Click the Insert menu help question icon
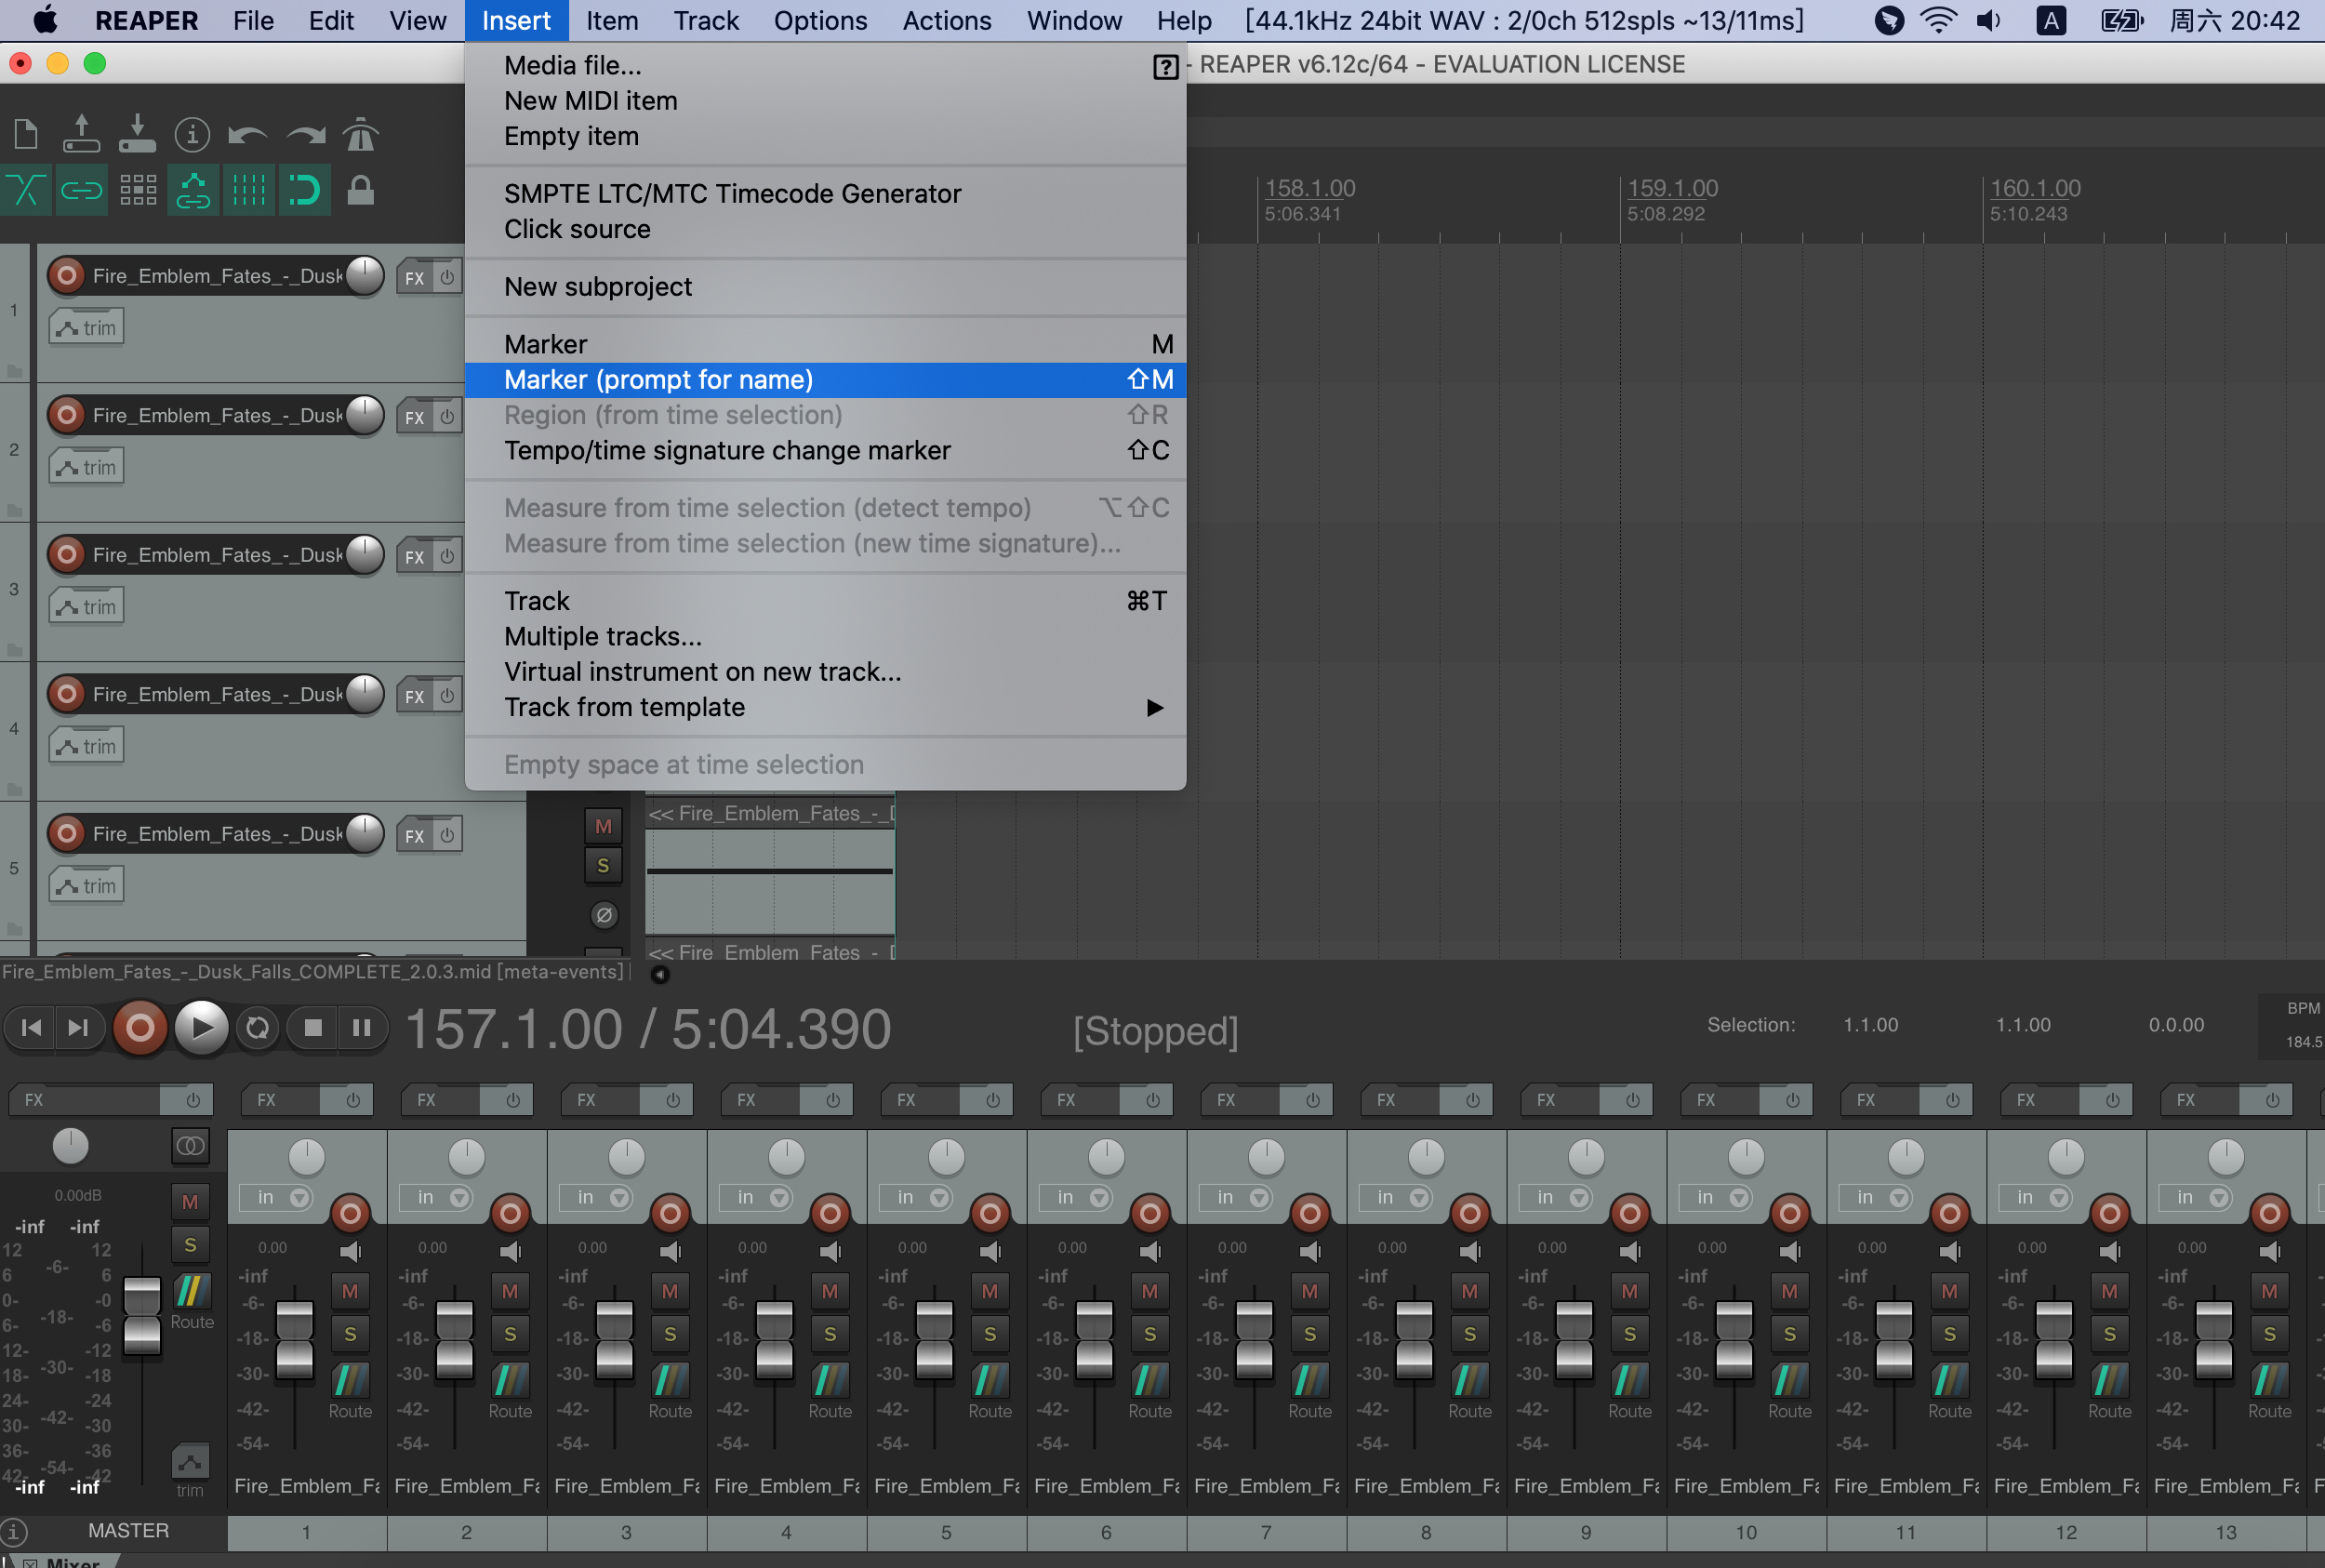The width and height of the screenshot is (2325, 1568). [x=1164, y=67]
